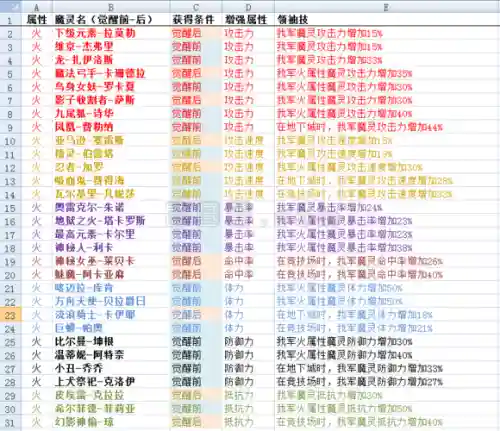Screen dimensions: 500x431
Task: Select cell 维京-杰弗里
Action: [x=111, y=47]
